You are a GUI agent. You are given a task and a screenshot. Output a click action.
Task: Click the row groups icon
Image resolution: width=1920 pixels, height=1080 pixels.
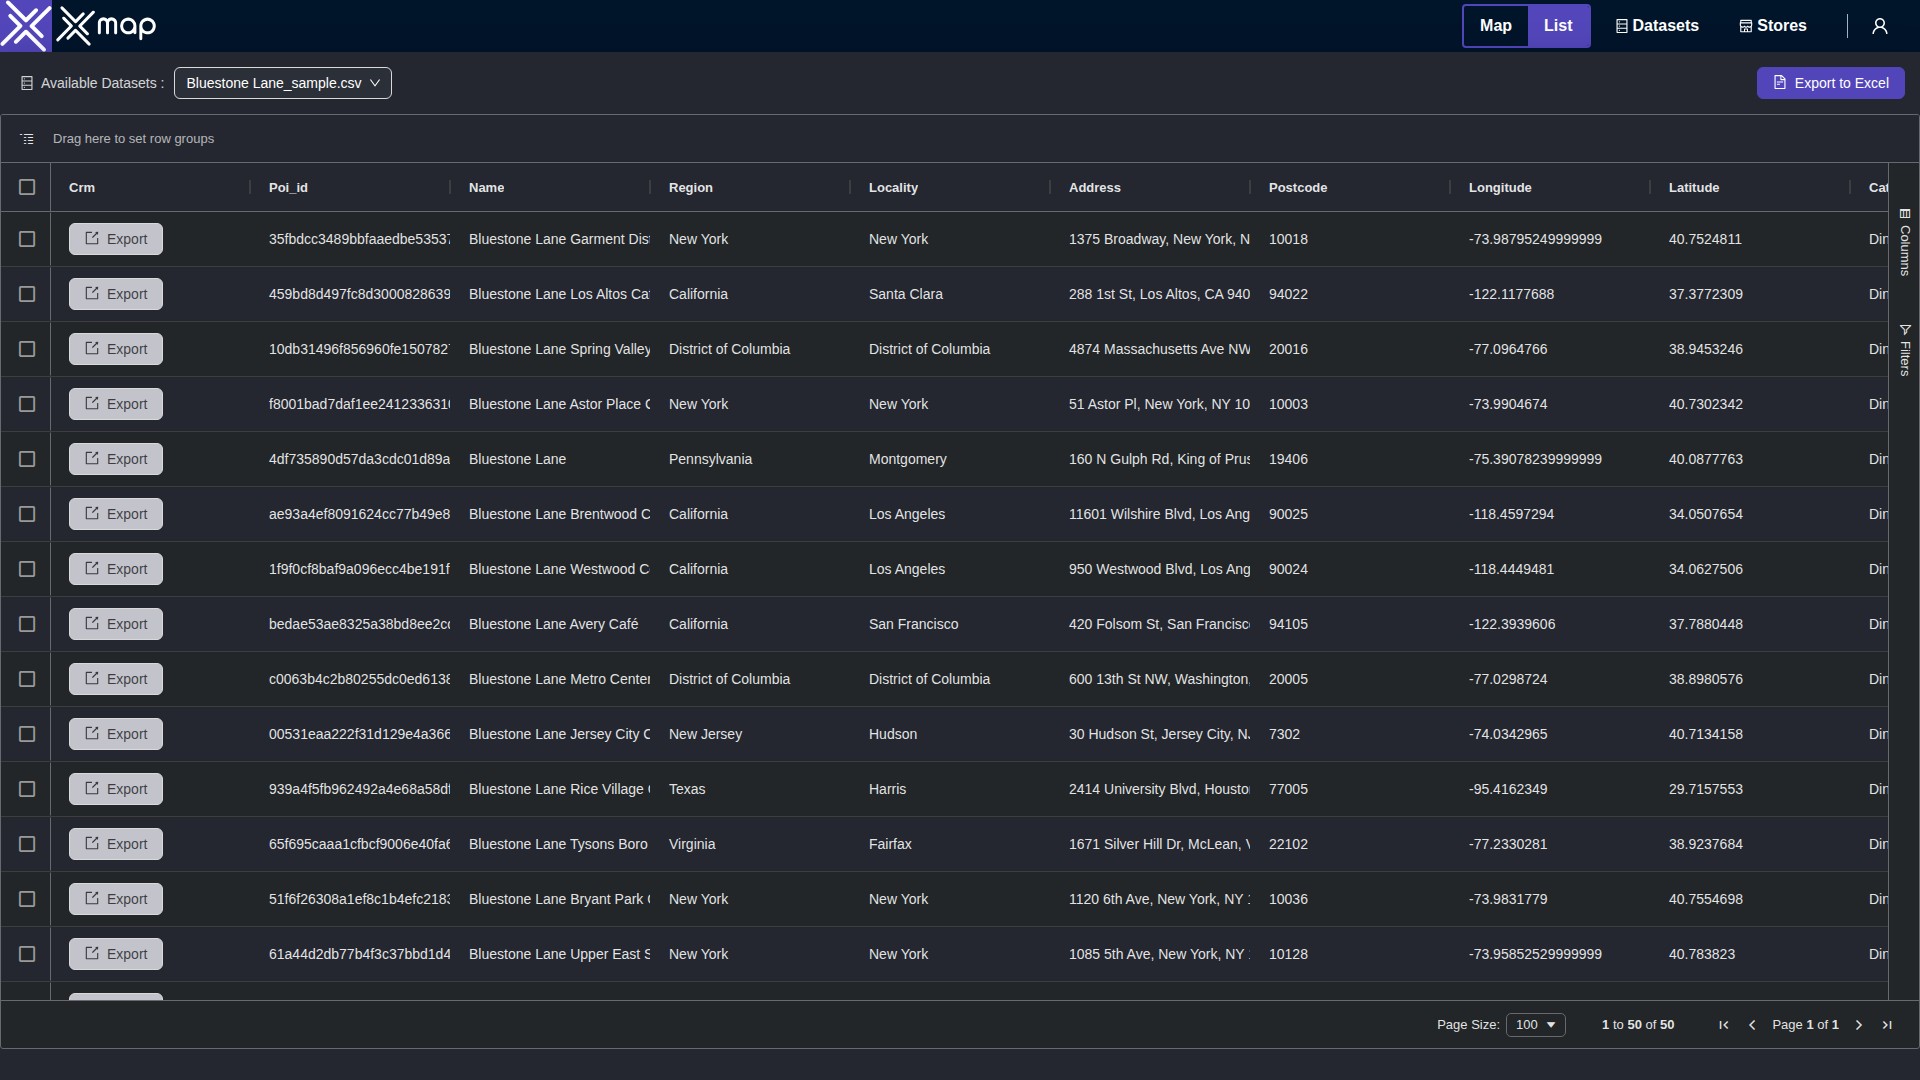[x=27, y=139]
